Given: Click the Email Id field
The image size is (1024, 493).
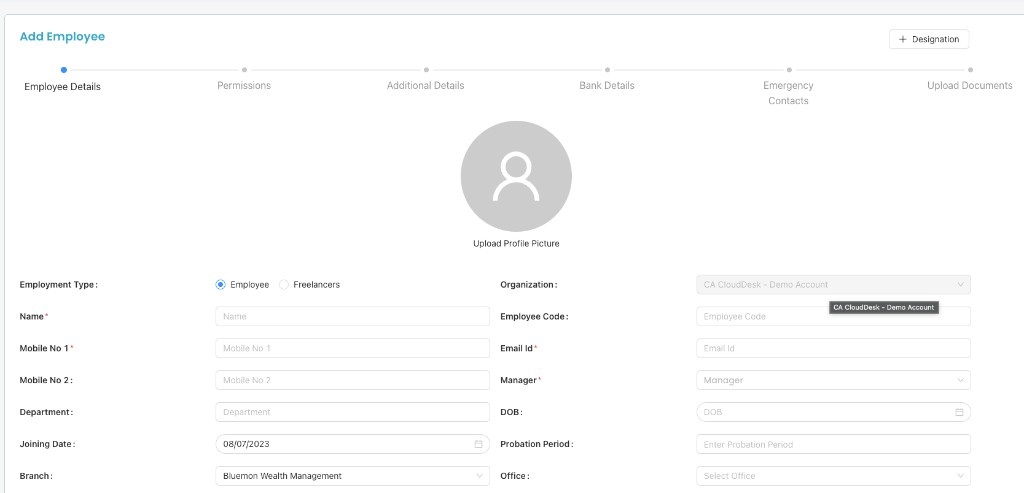Looking at the screenshot, I should click(833, 348).
